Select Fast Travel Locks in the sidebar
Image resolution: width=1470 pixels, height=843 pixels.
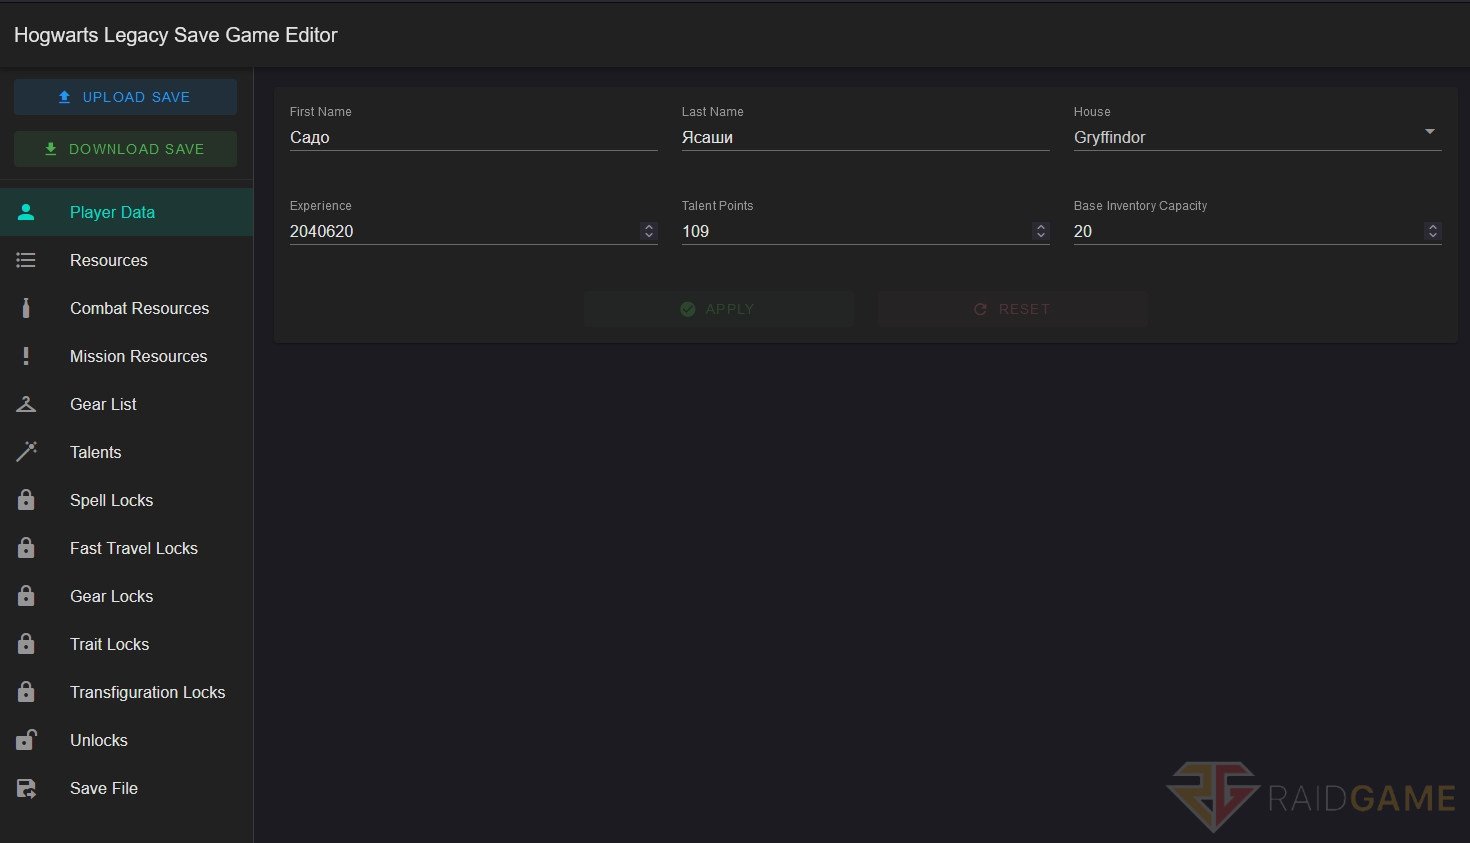tap(126, 548)
